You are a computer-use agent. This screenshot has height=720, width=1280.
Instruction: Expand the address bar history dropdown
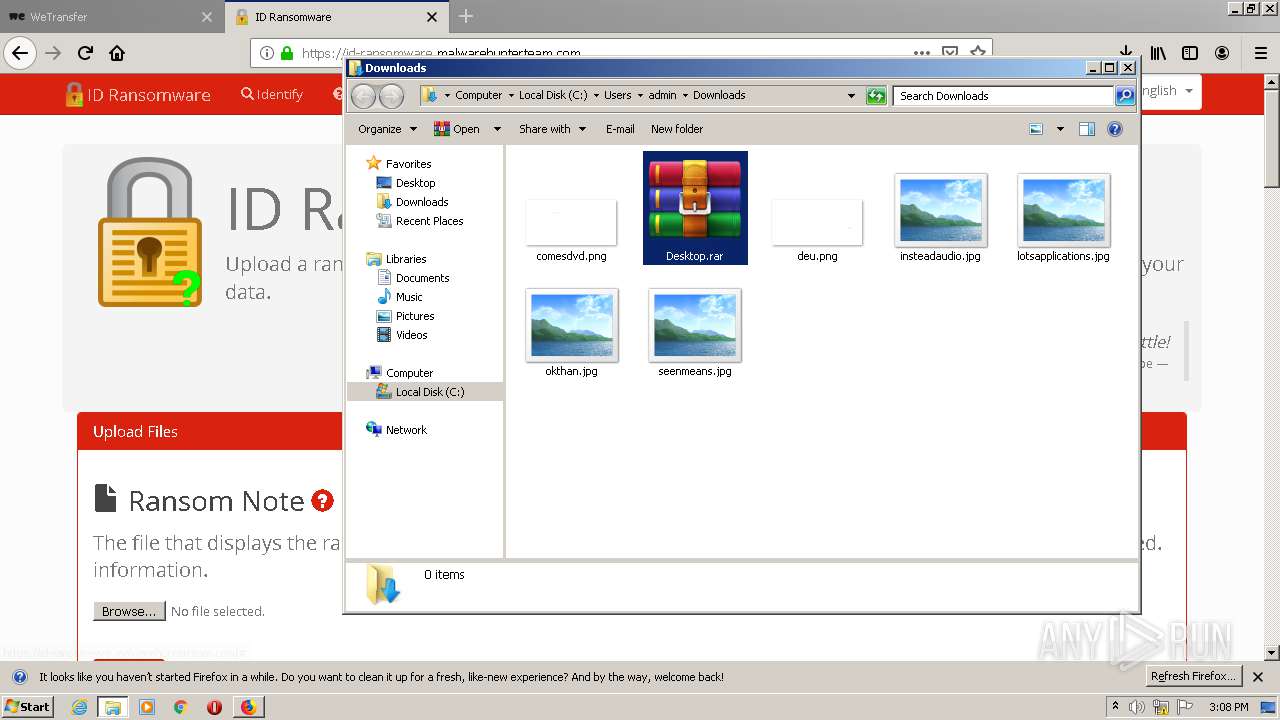[851, 96]
